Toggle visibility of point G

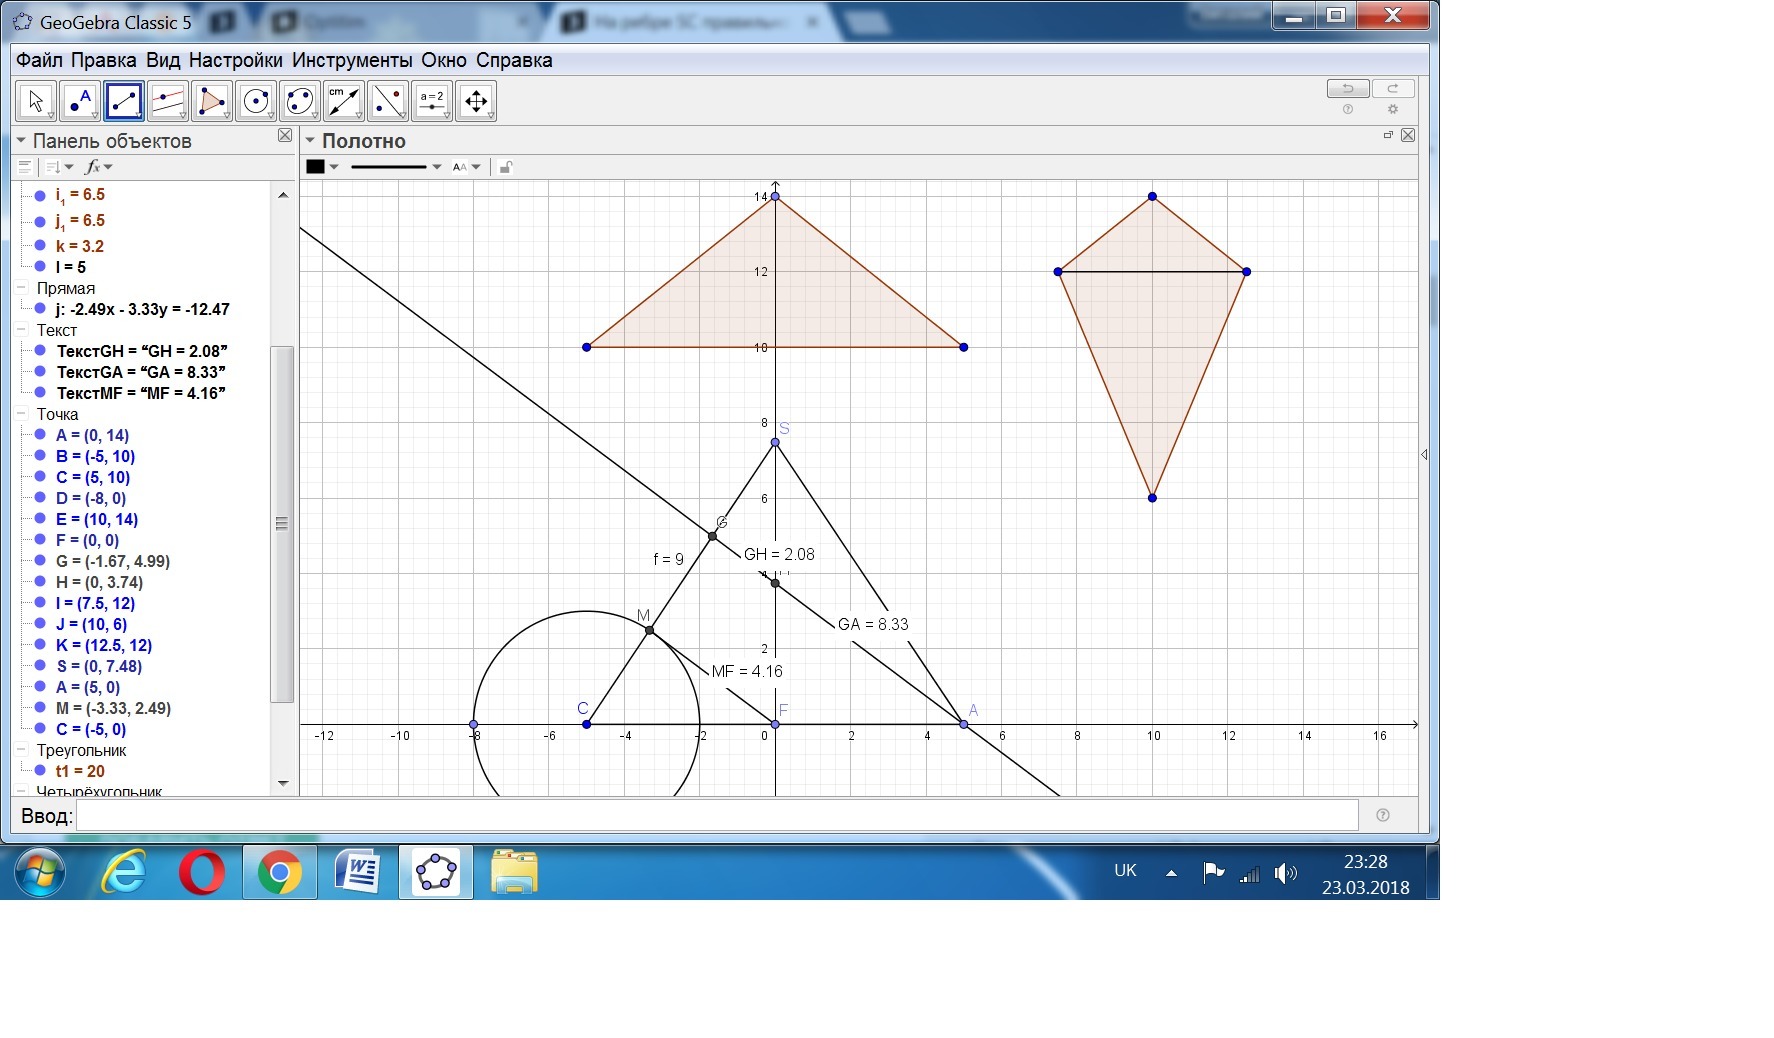coord(40,561)
